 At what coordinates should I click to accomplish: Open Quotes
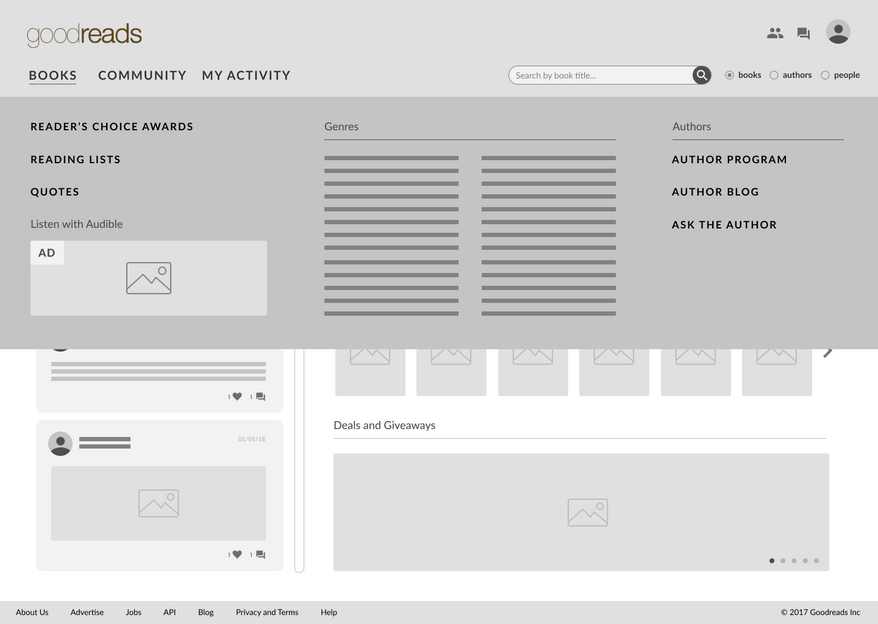click(55, 192)
